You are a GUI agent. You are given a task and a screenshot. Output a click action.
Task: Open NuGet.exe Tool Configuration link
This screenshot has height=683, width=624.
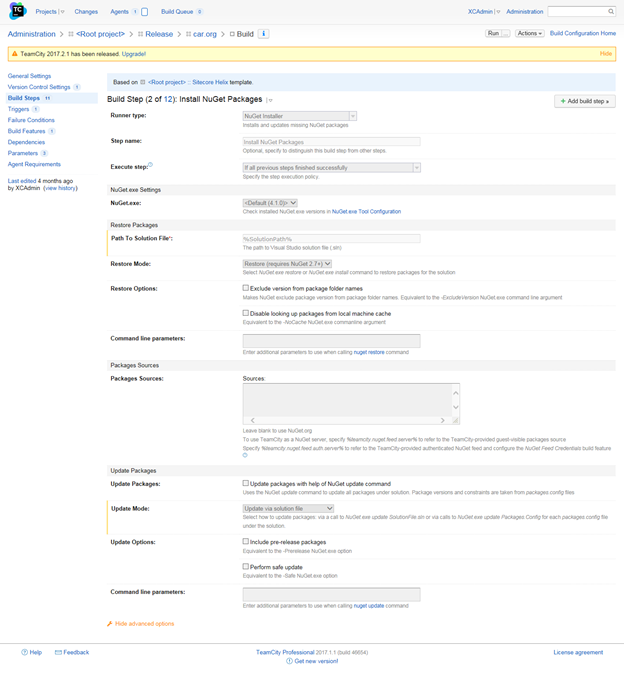pos(366,212)
